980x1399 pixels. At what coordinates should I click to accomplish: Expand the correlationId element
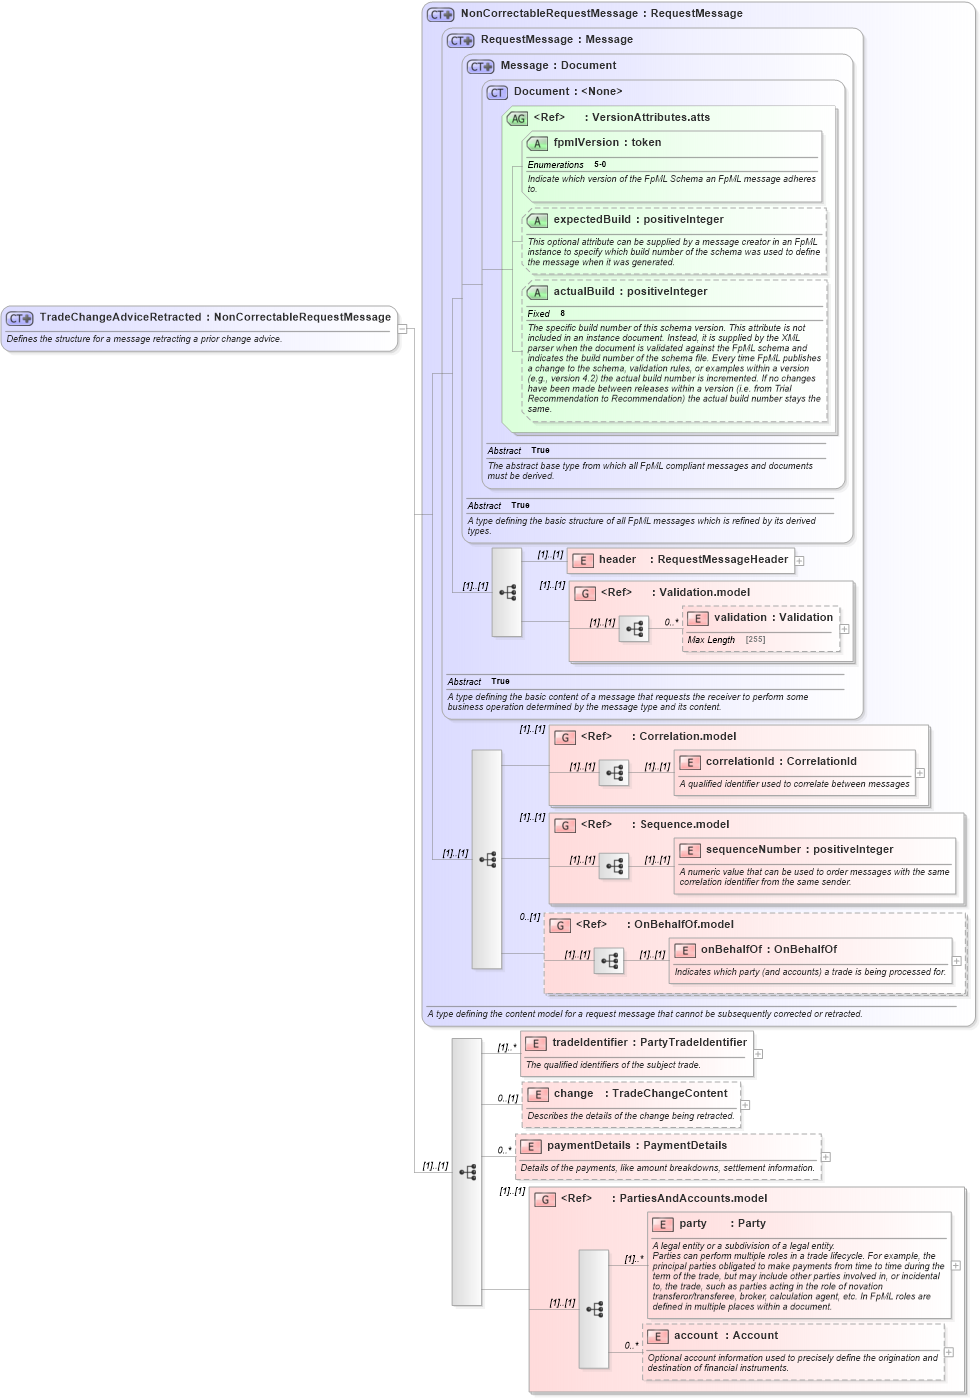coord(920,773)
